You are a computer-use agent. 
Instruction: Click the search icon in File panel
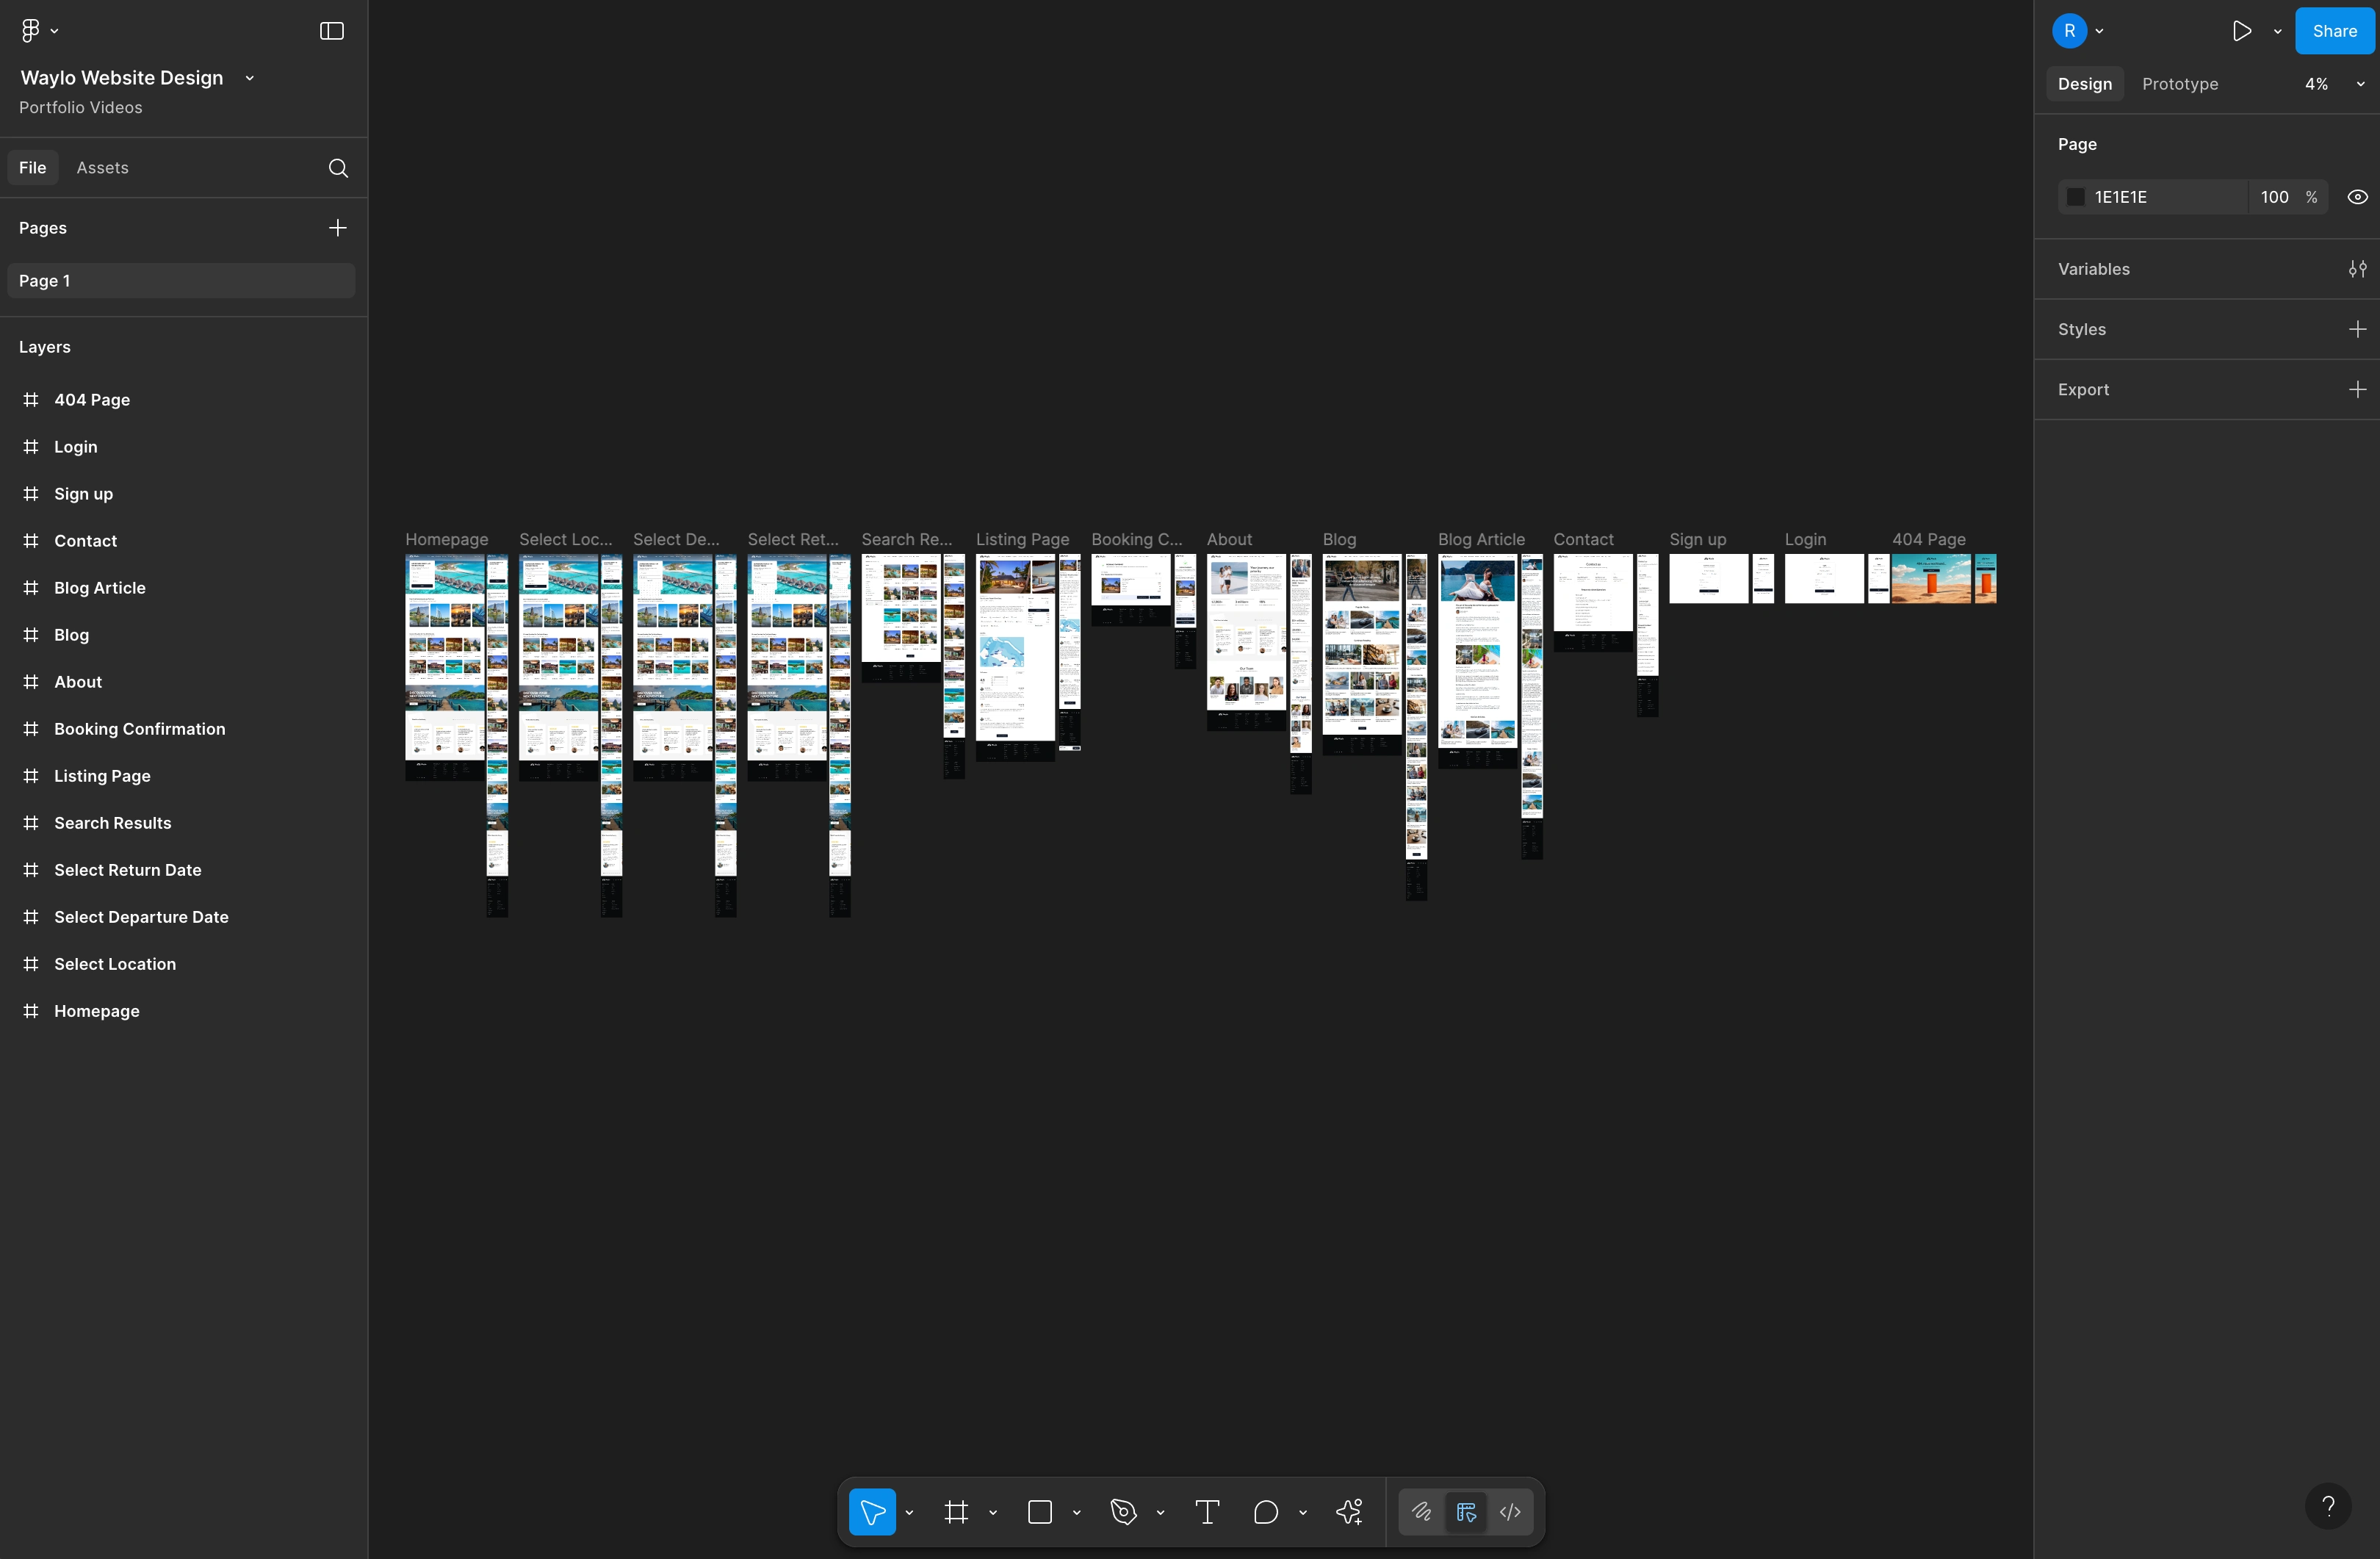point(338,168)
